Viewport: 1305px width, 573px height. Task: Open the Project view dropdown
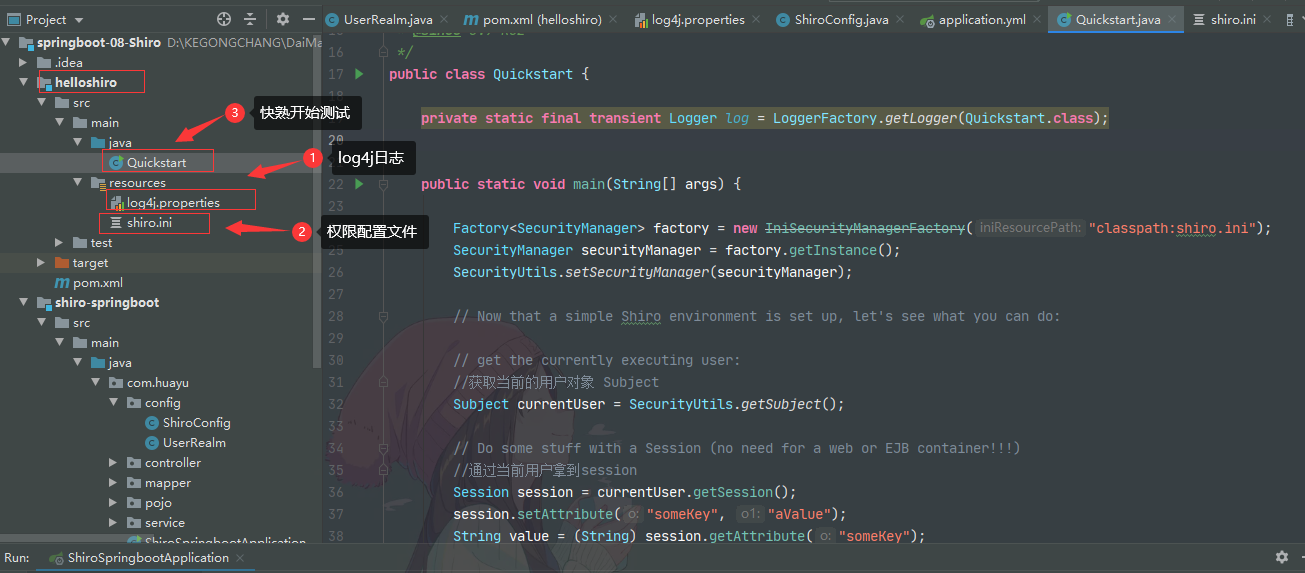(79, 19)
